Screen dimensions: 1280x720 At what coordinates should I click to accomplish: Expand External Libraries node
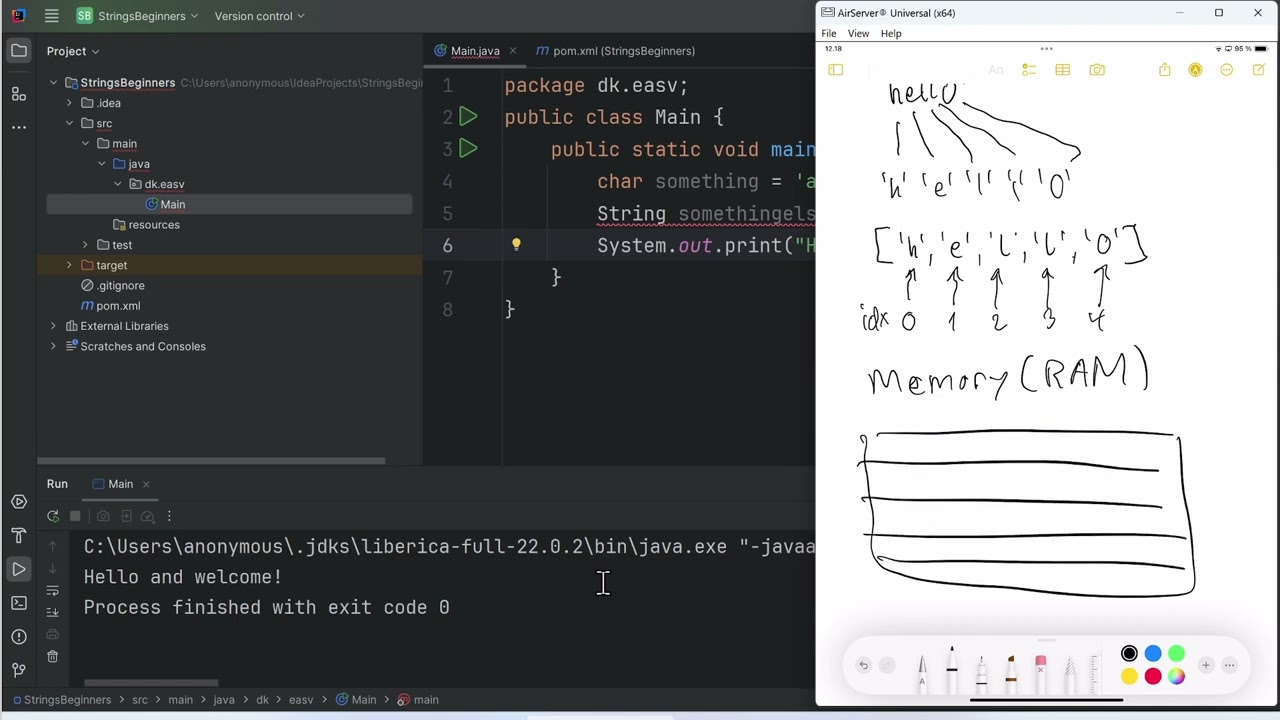coord(54,326)
